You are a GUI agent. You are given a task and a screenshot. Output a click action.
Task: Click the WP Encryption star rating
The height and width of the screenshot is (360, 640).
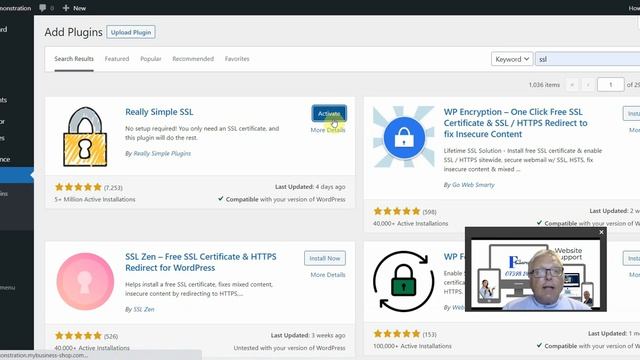(397, 211)
